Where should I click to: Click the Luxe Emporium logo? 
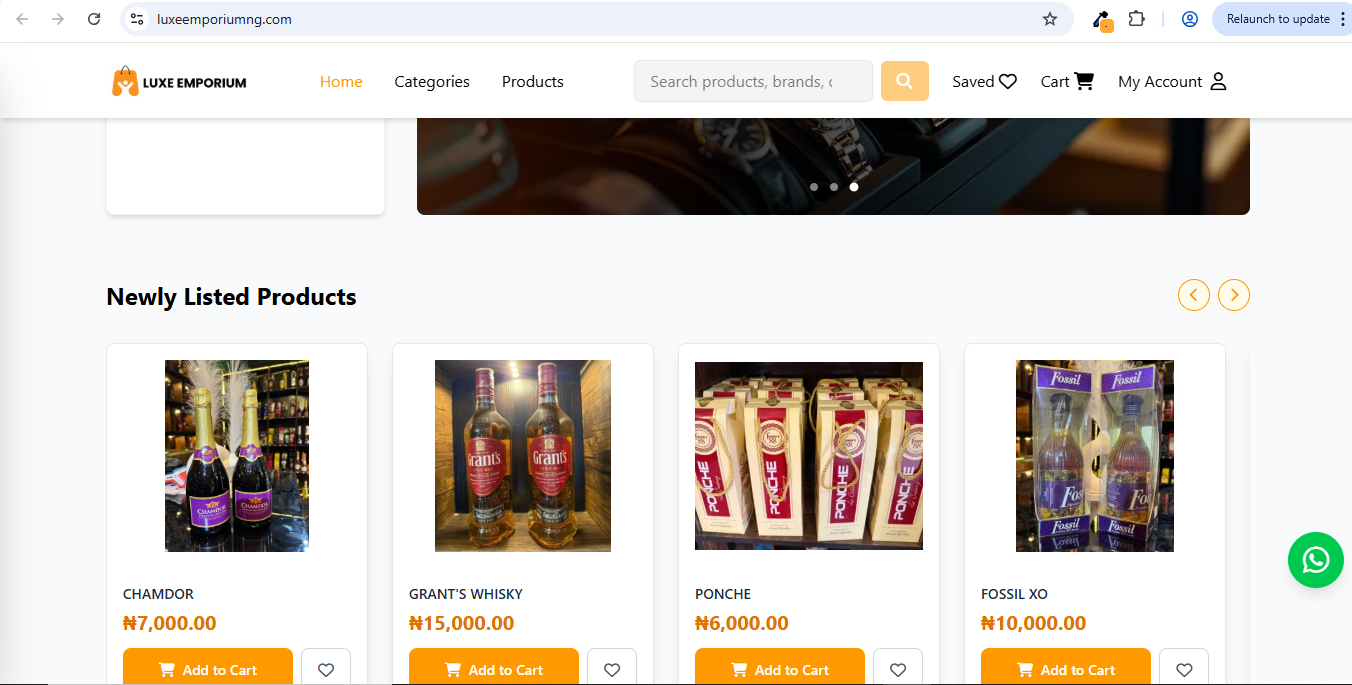[178, 81]
